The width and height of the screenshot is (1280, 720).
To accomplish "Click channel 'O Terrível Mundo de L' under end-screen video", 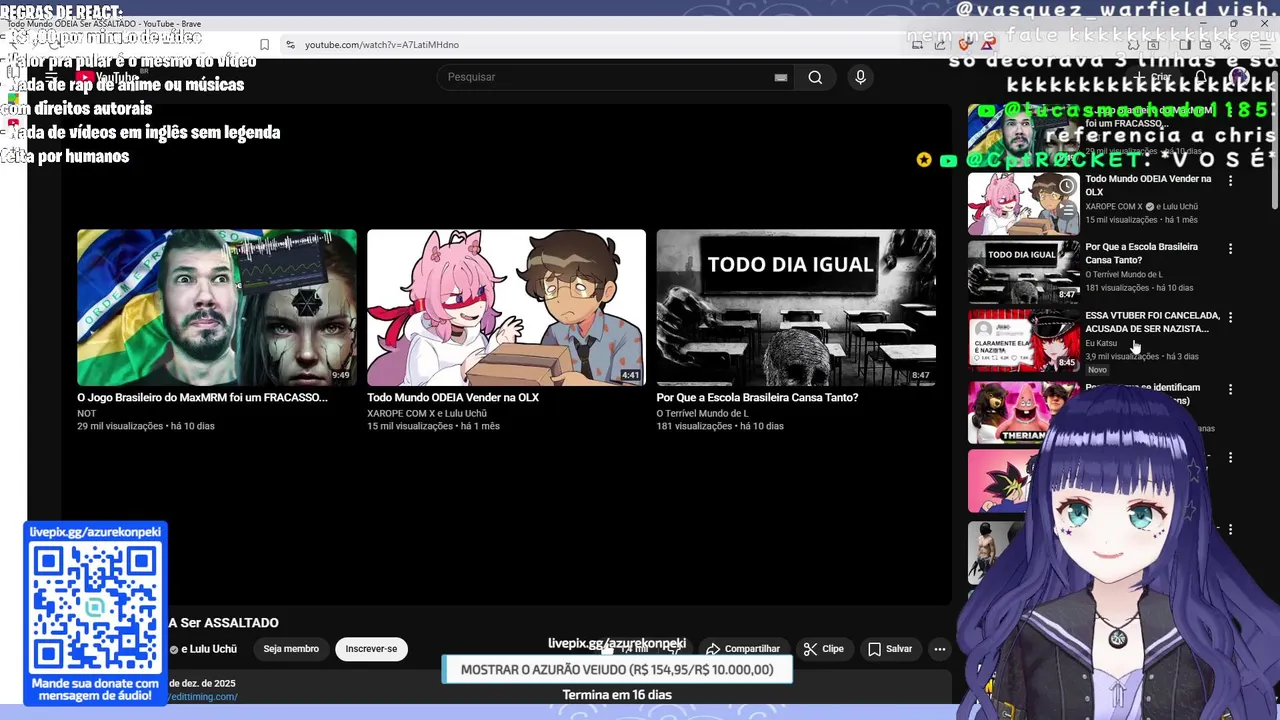I will (702, 413).
